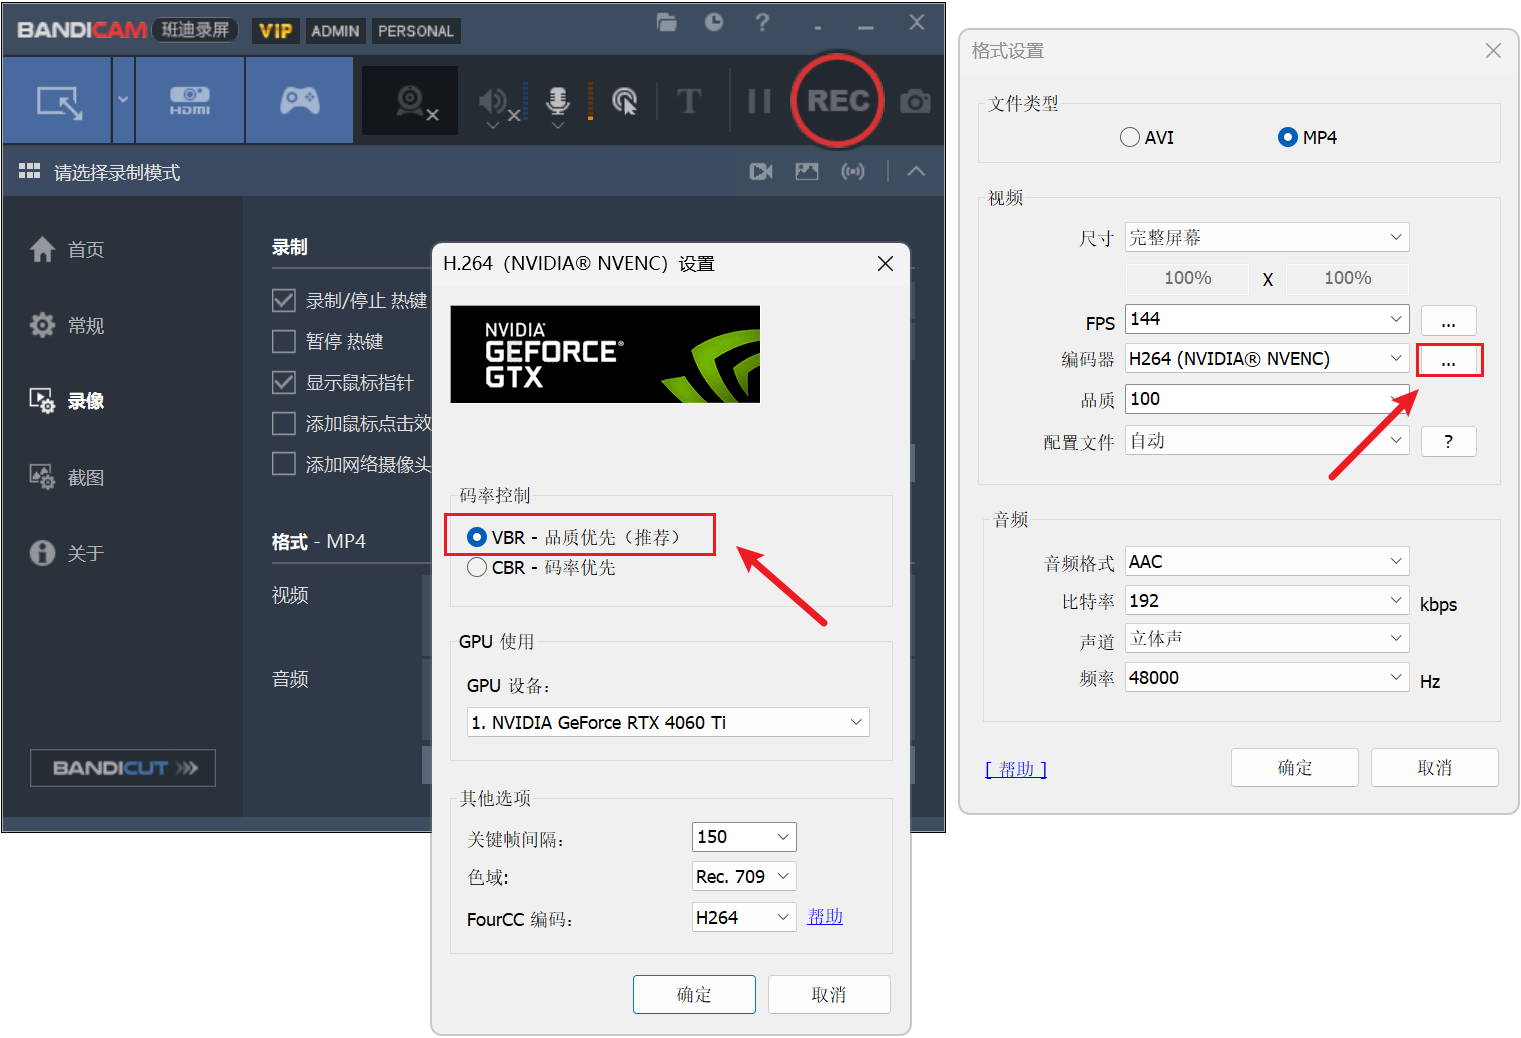Screen dimensions: 1521x1038
Task: Open 编码器 codec dropdown
Action: (1267, 359)
